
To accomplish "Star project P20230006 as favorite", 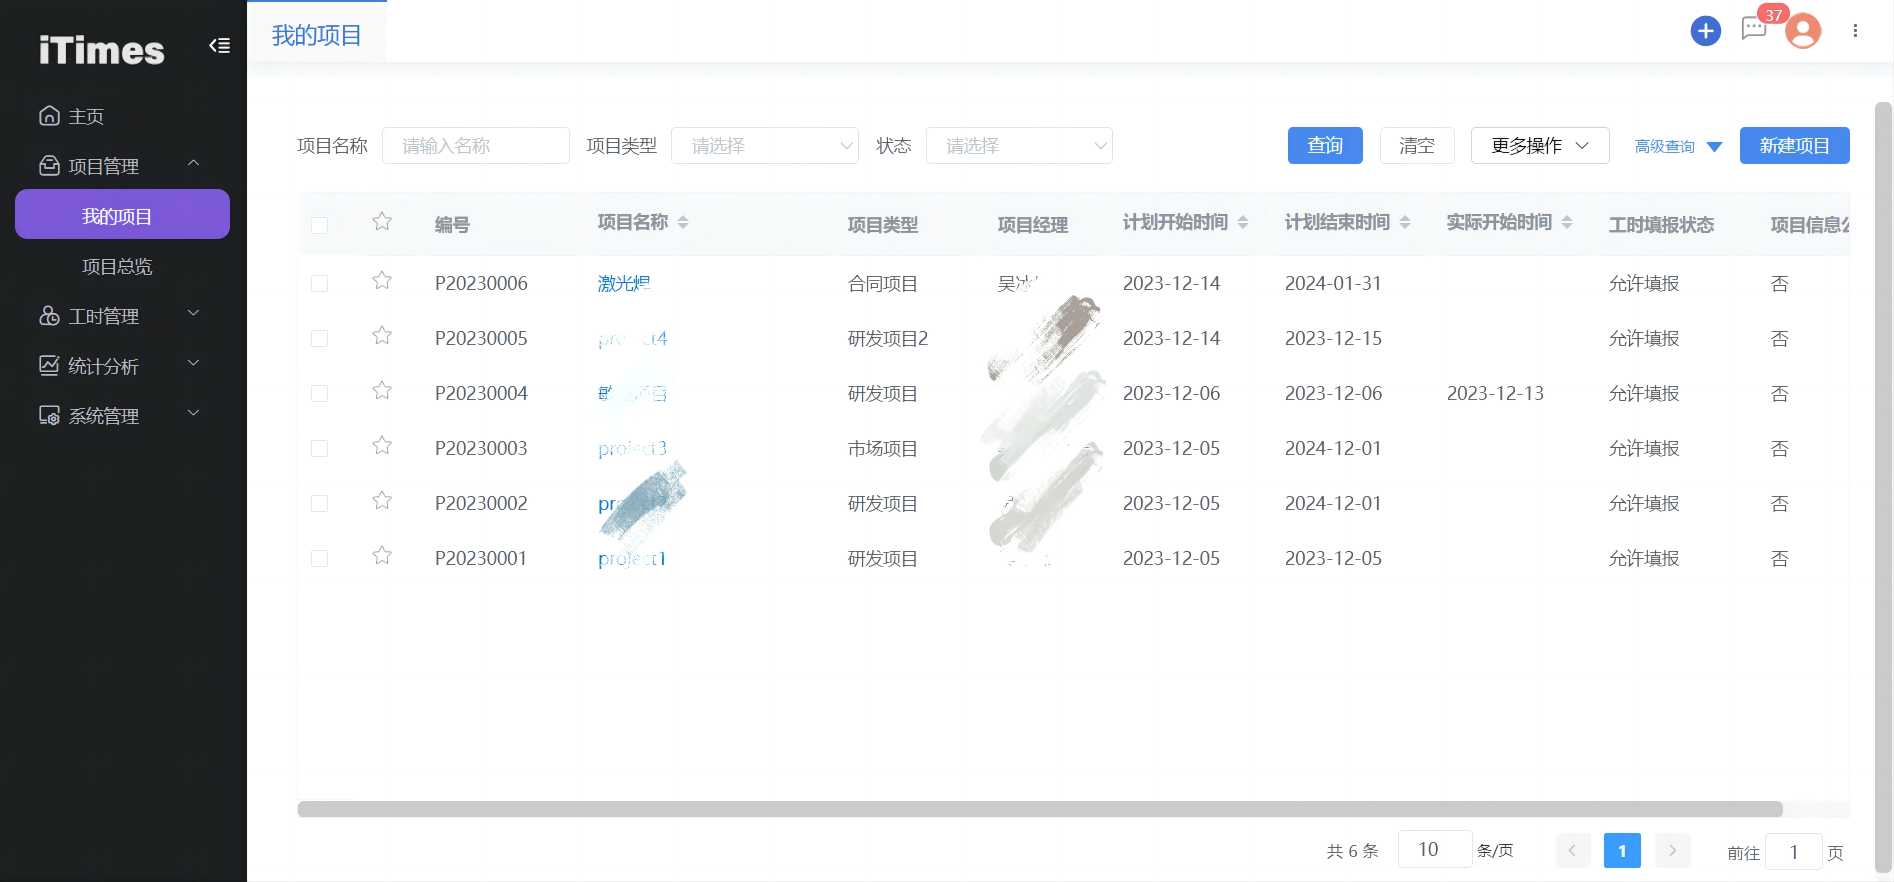I will [382, 281].
